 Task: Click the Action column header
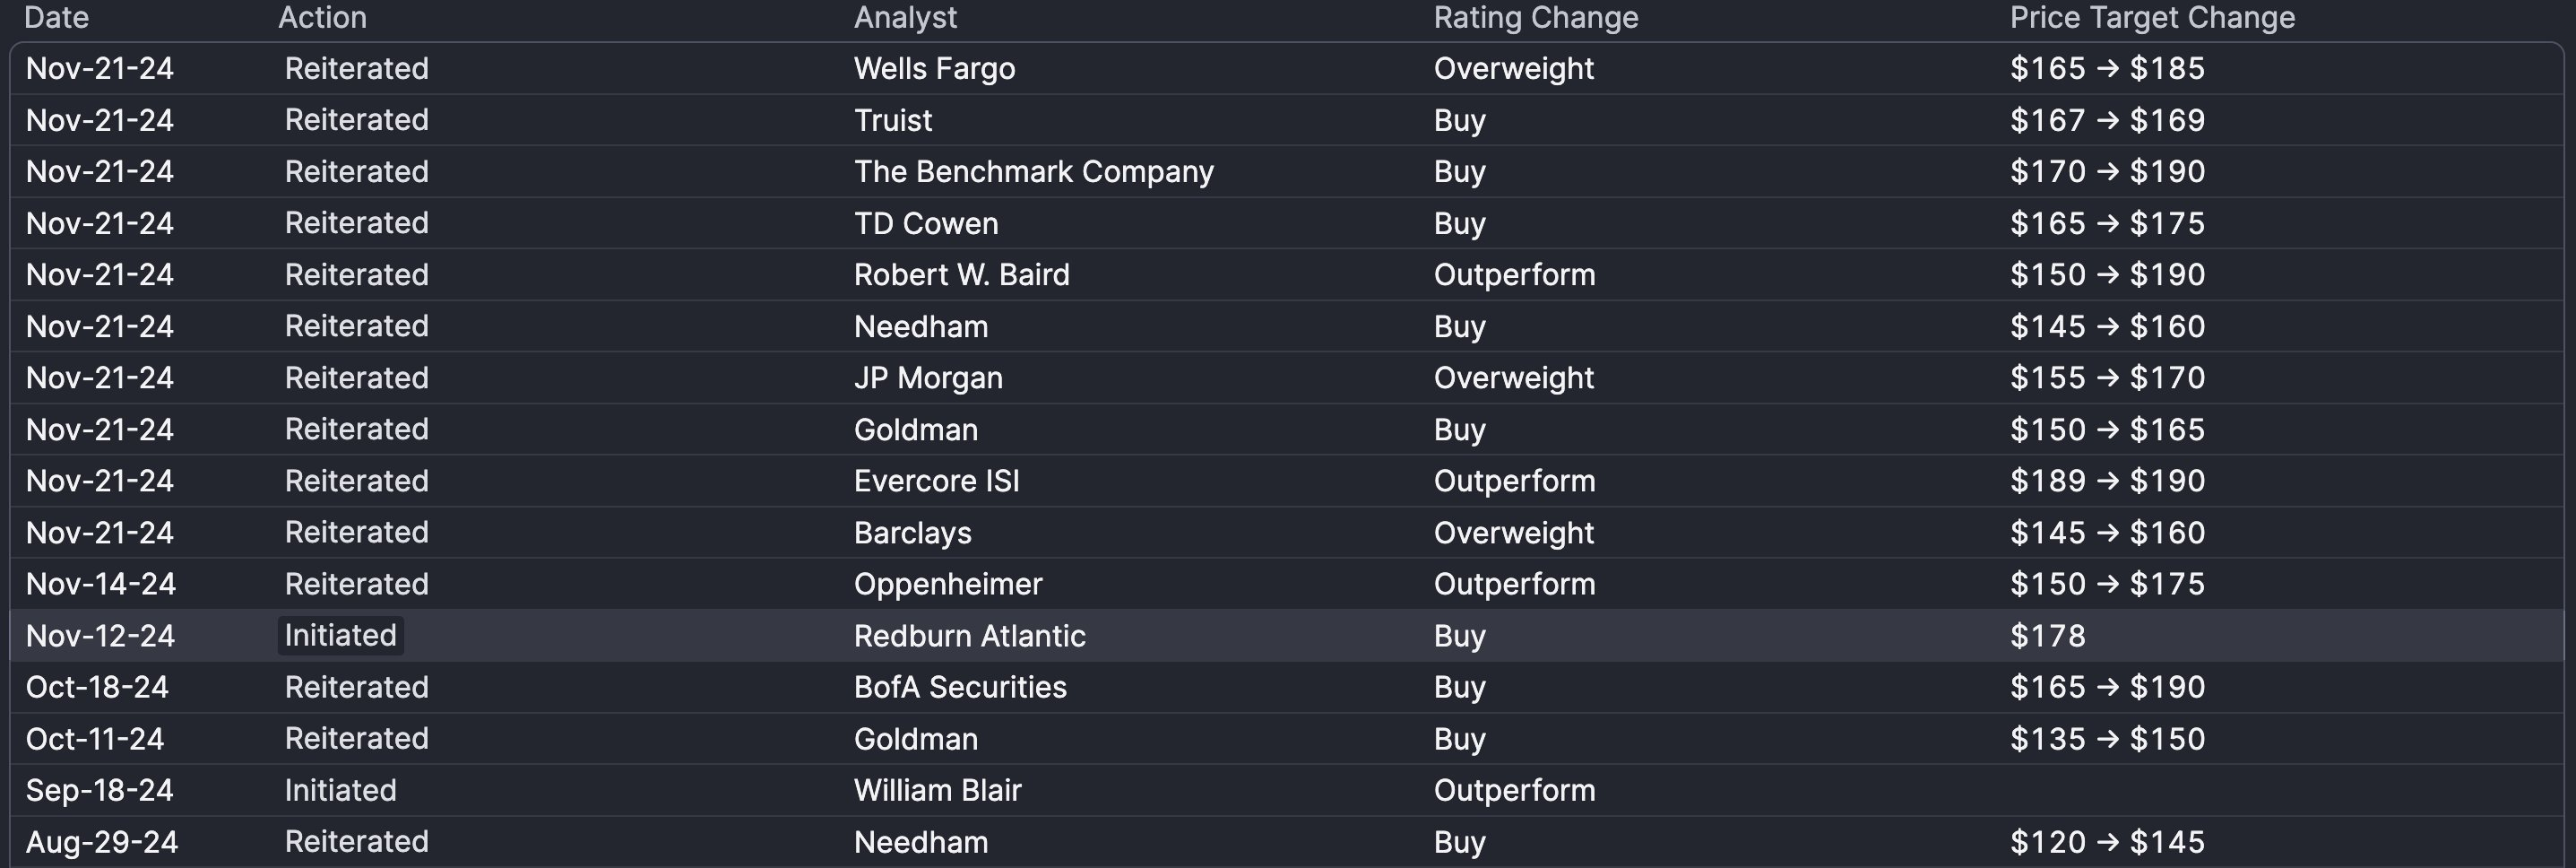(x=322, y=18)
